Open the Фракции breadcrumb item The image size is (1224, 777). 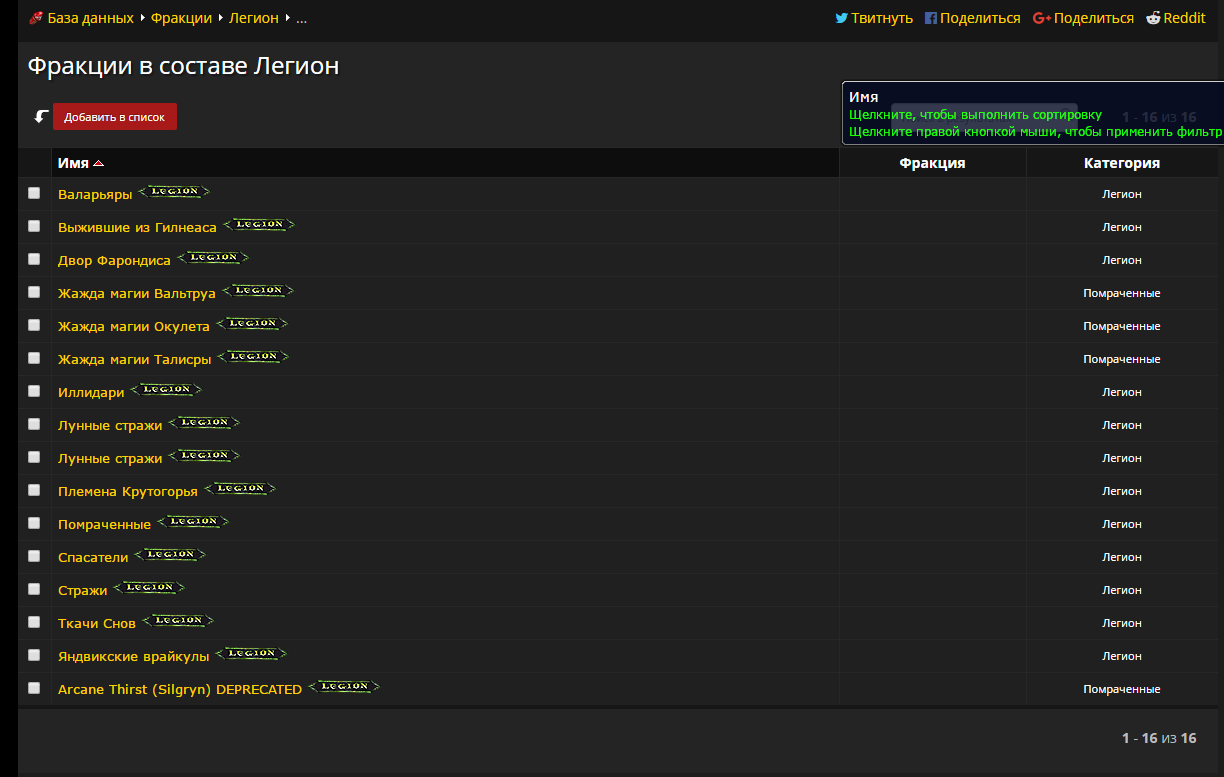(x=181, y=18)
